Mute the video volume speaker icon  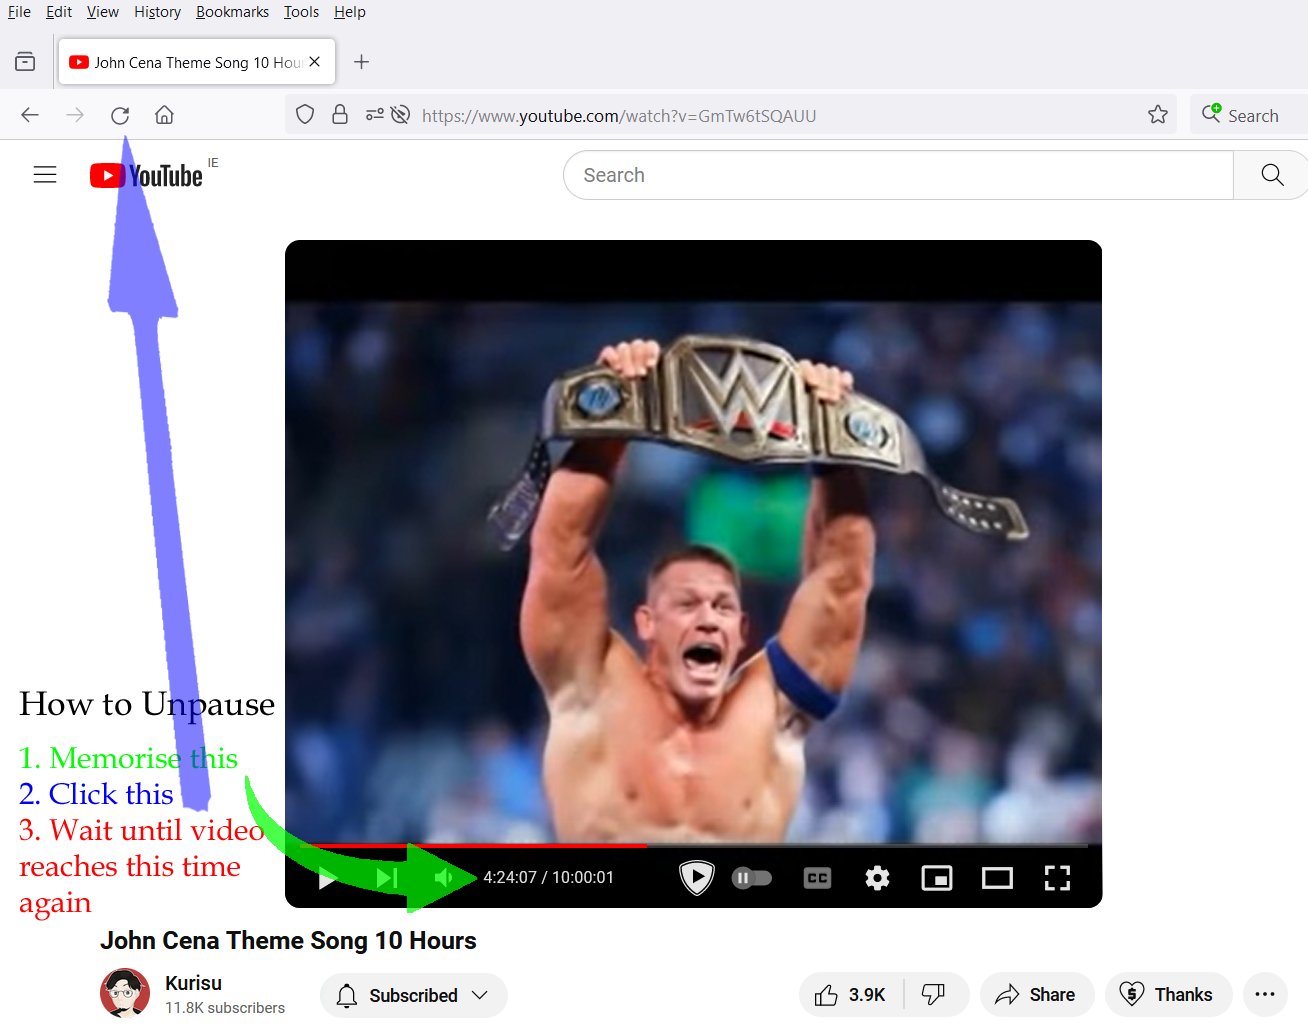[444, 878]
